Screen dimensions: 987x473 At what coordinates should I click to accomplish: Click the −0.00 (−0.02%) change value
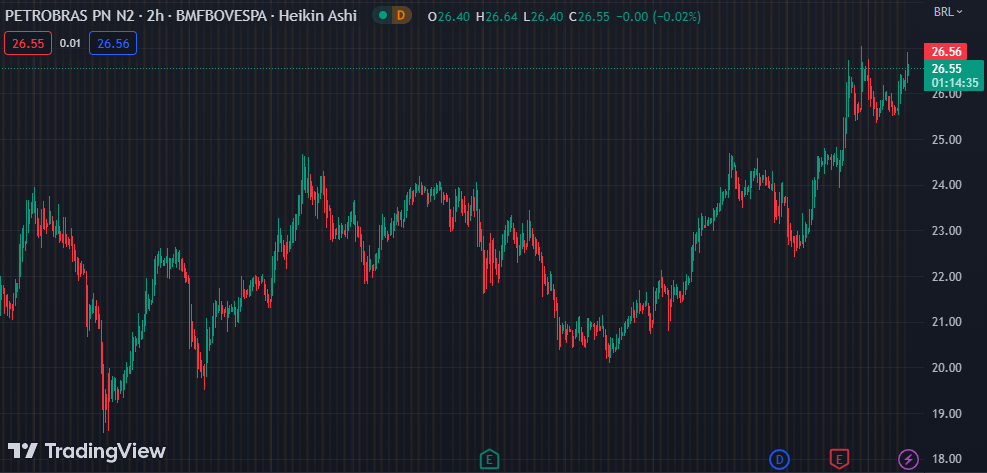point(658,17)
